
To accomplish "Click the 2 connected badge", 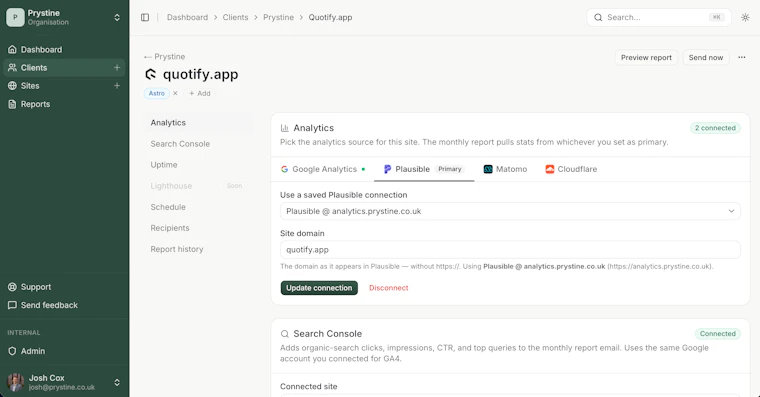I will (x=715, y=128).
